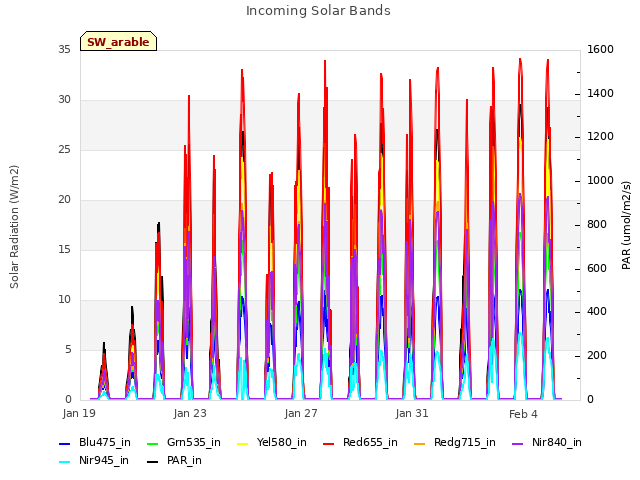Click the black PAR_in legend swatch
This screenshot has height=480, width=640.
[x=152, y=462]
